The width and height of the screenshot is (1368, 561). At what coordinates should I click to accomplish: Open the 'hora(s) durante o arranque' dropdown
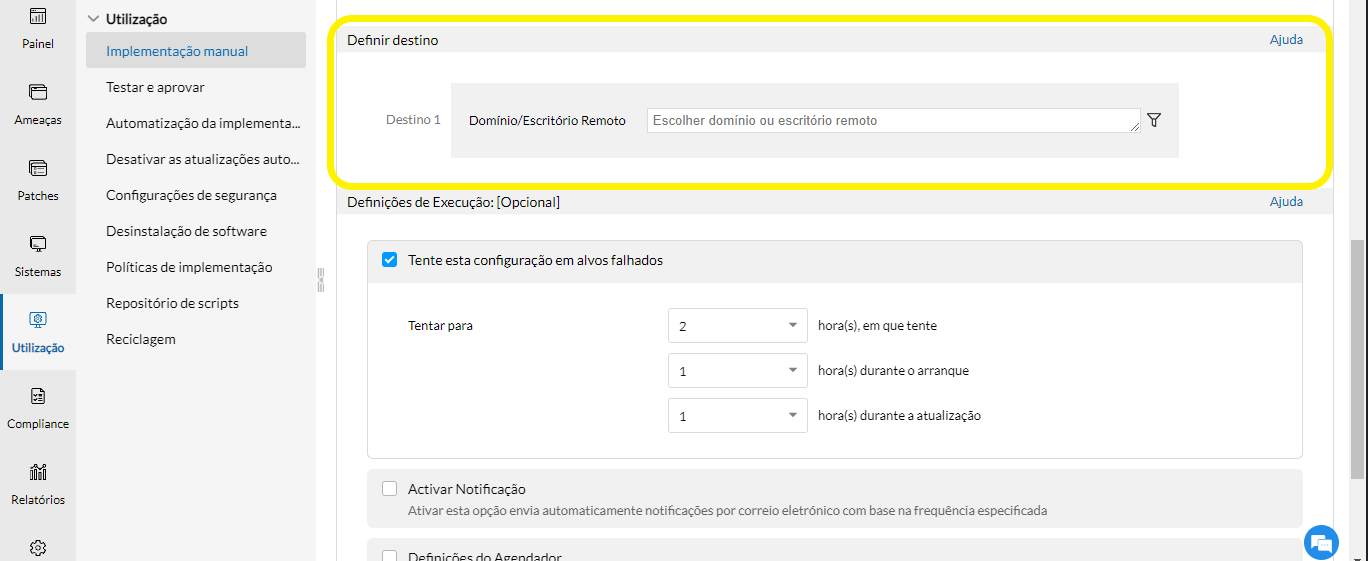737,371
